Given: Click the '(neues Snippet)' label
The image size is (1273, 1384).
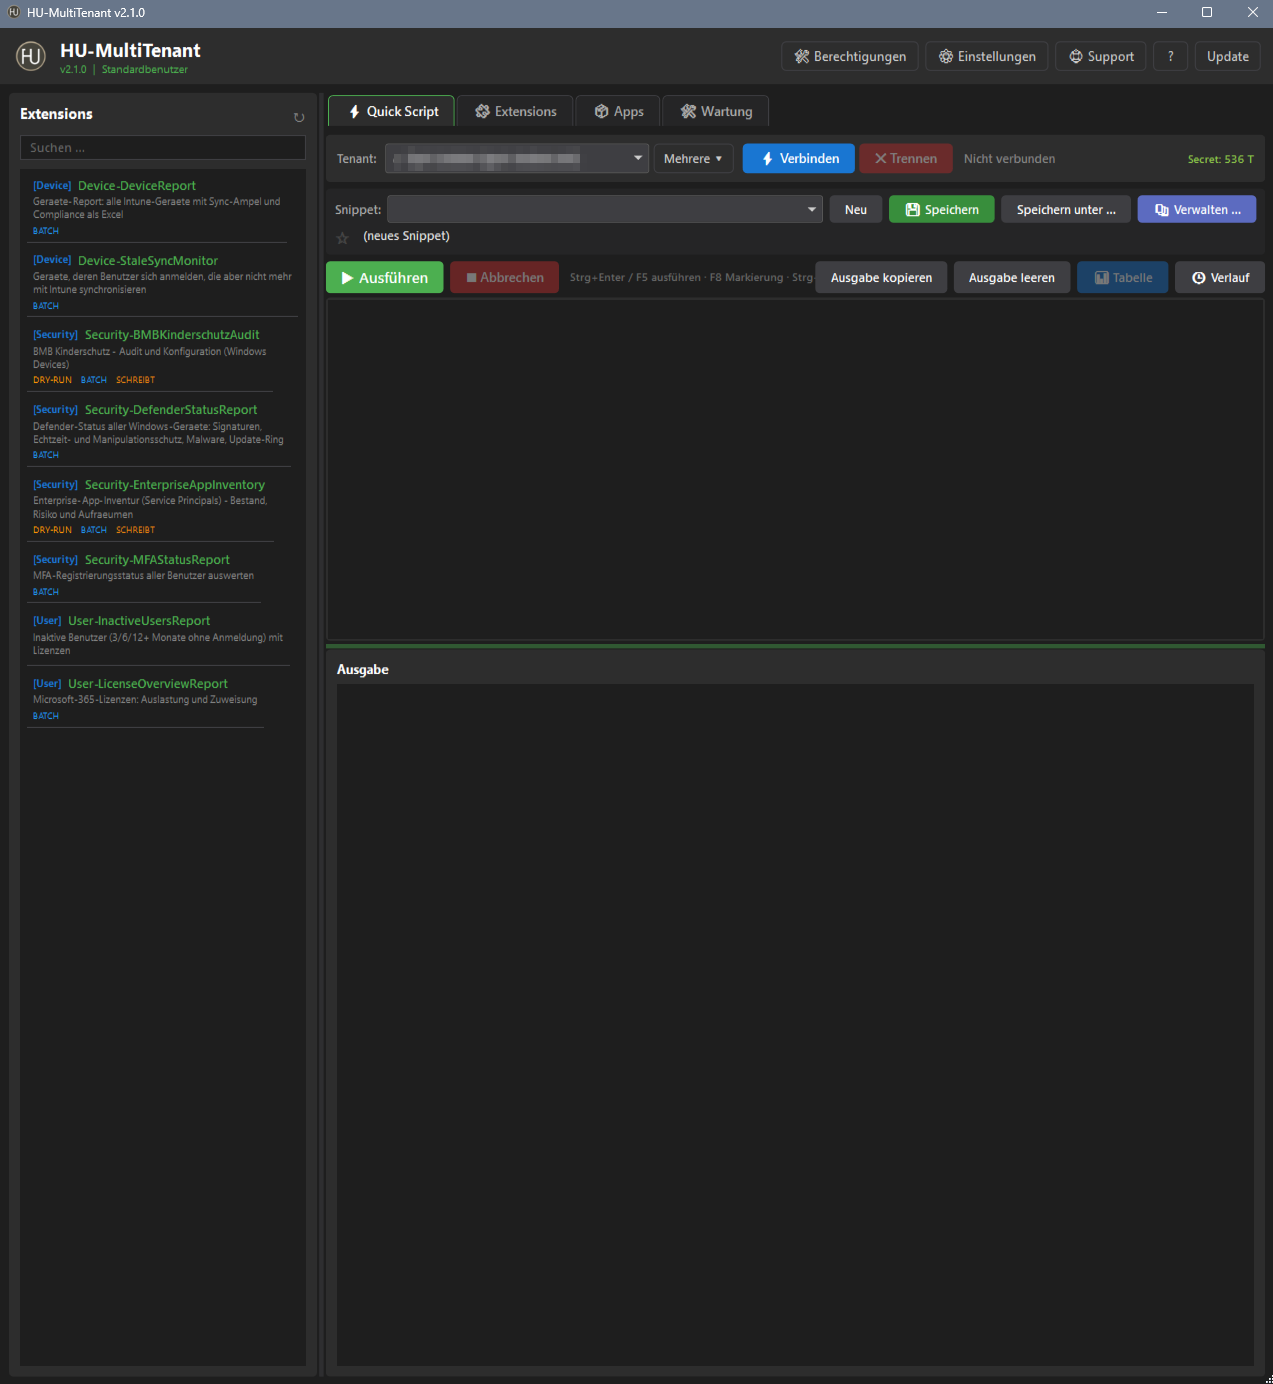Looking at the screenshot, I should [x=406, y=236].
